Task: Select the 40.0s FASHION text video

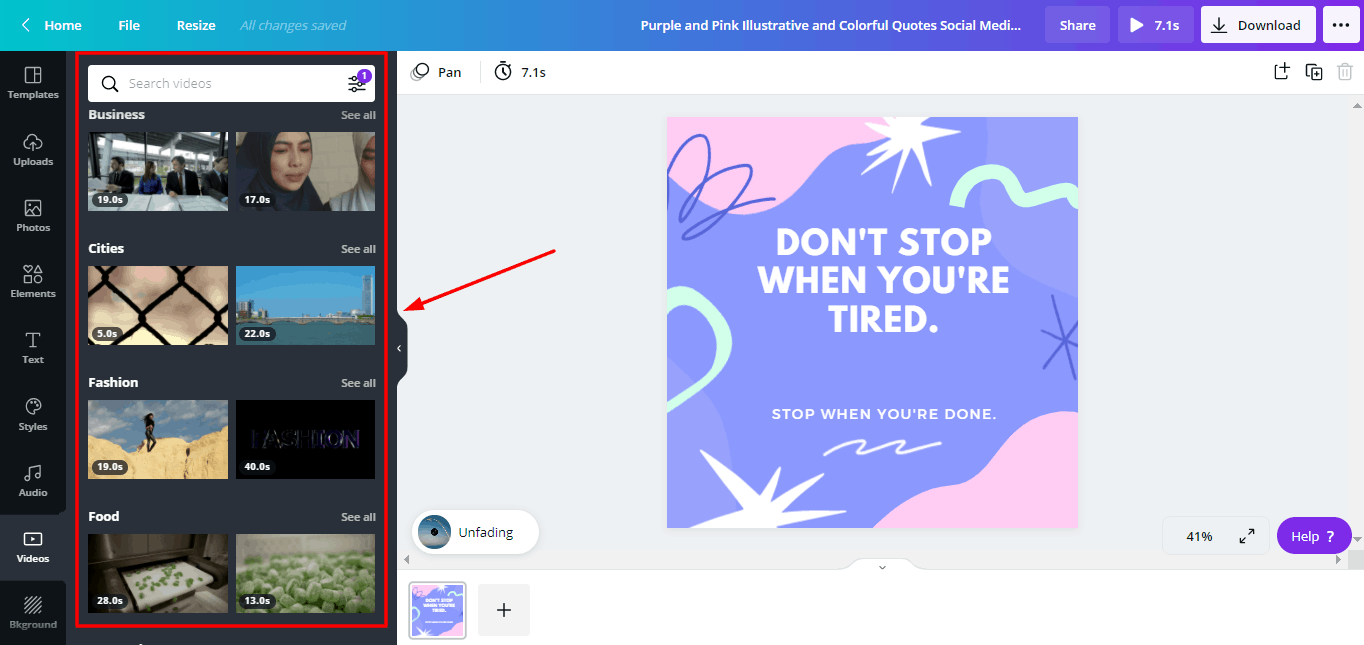Action: [305, 439]
